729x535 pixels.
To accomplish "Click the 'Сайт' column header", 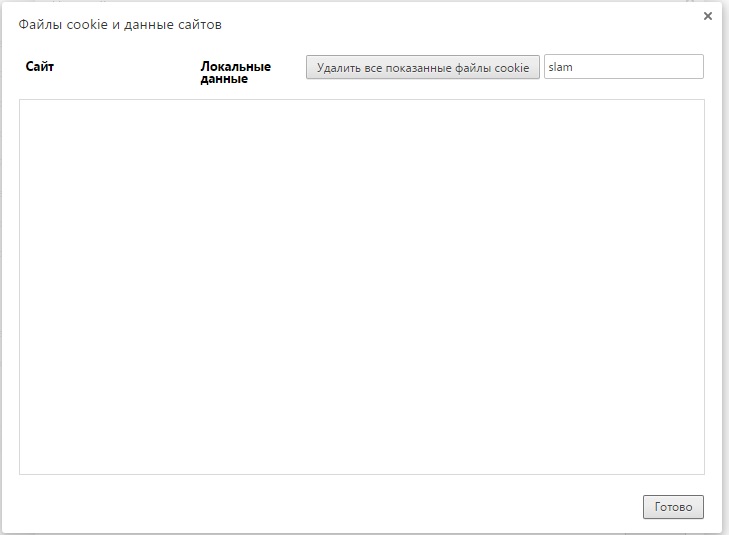I will pyautogui.click(x=40, y=67).
